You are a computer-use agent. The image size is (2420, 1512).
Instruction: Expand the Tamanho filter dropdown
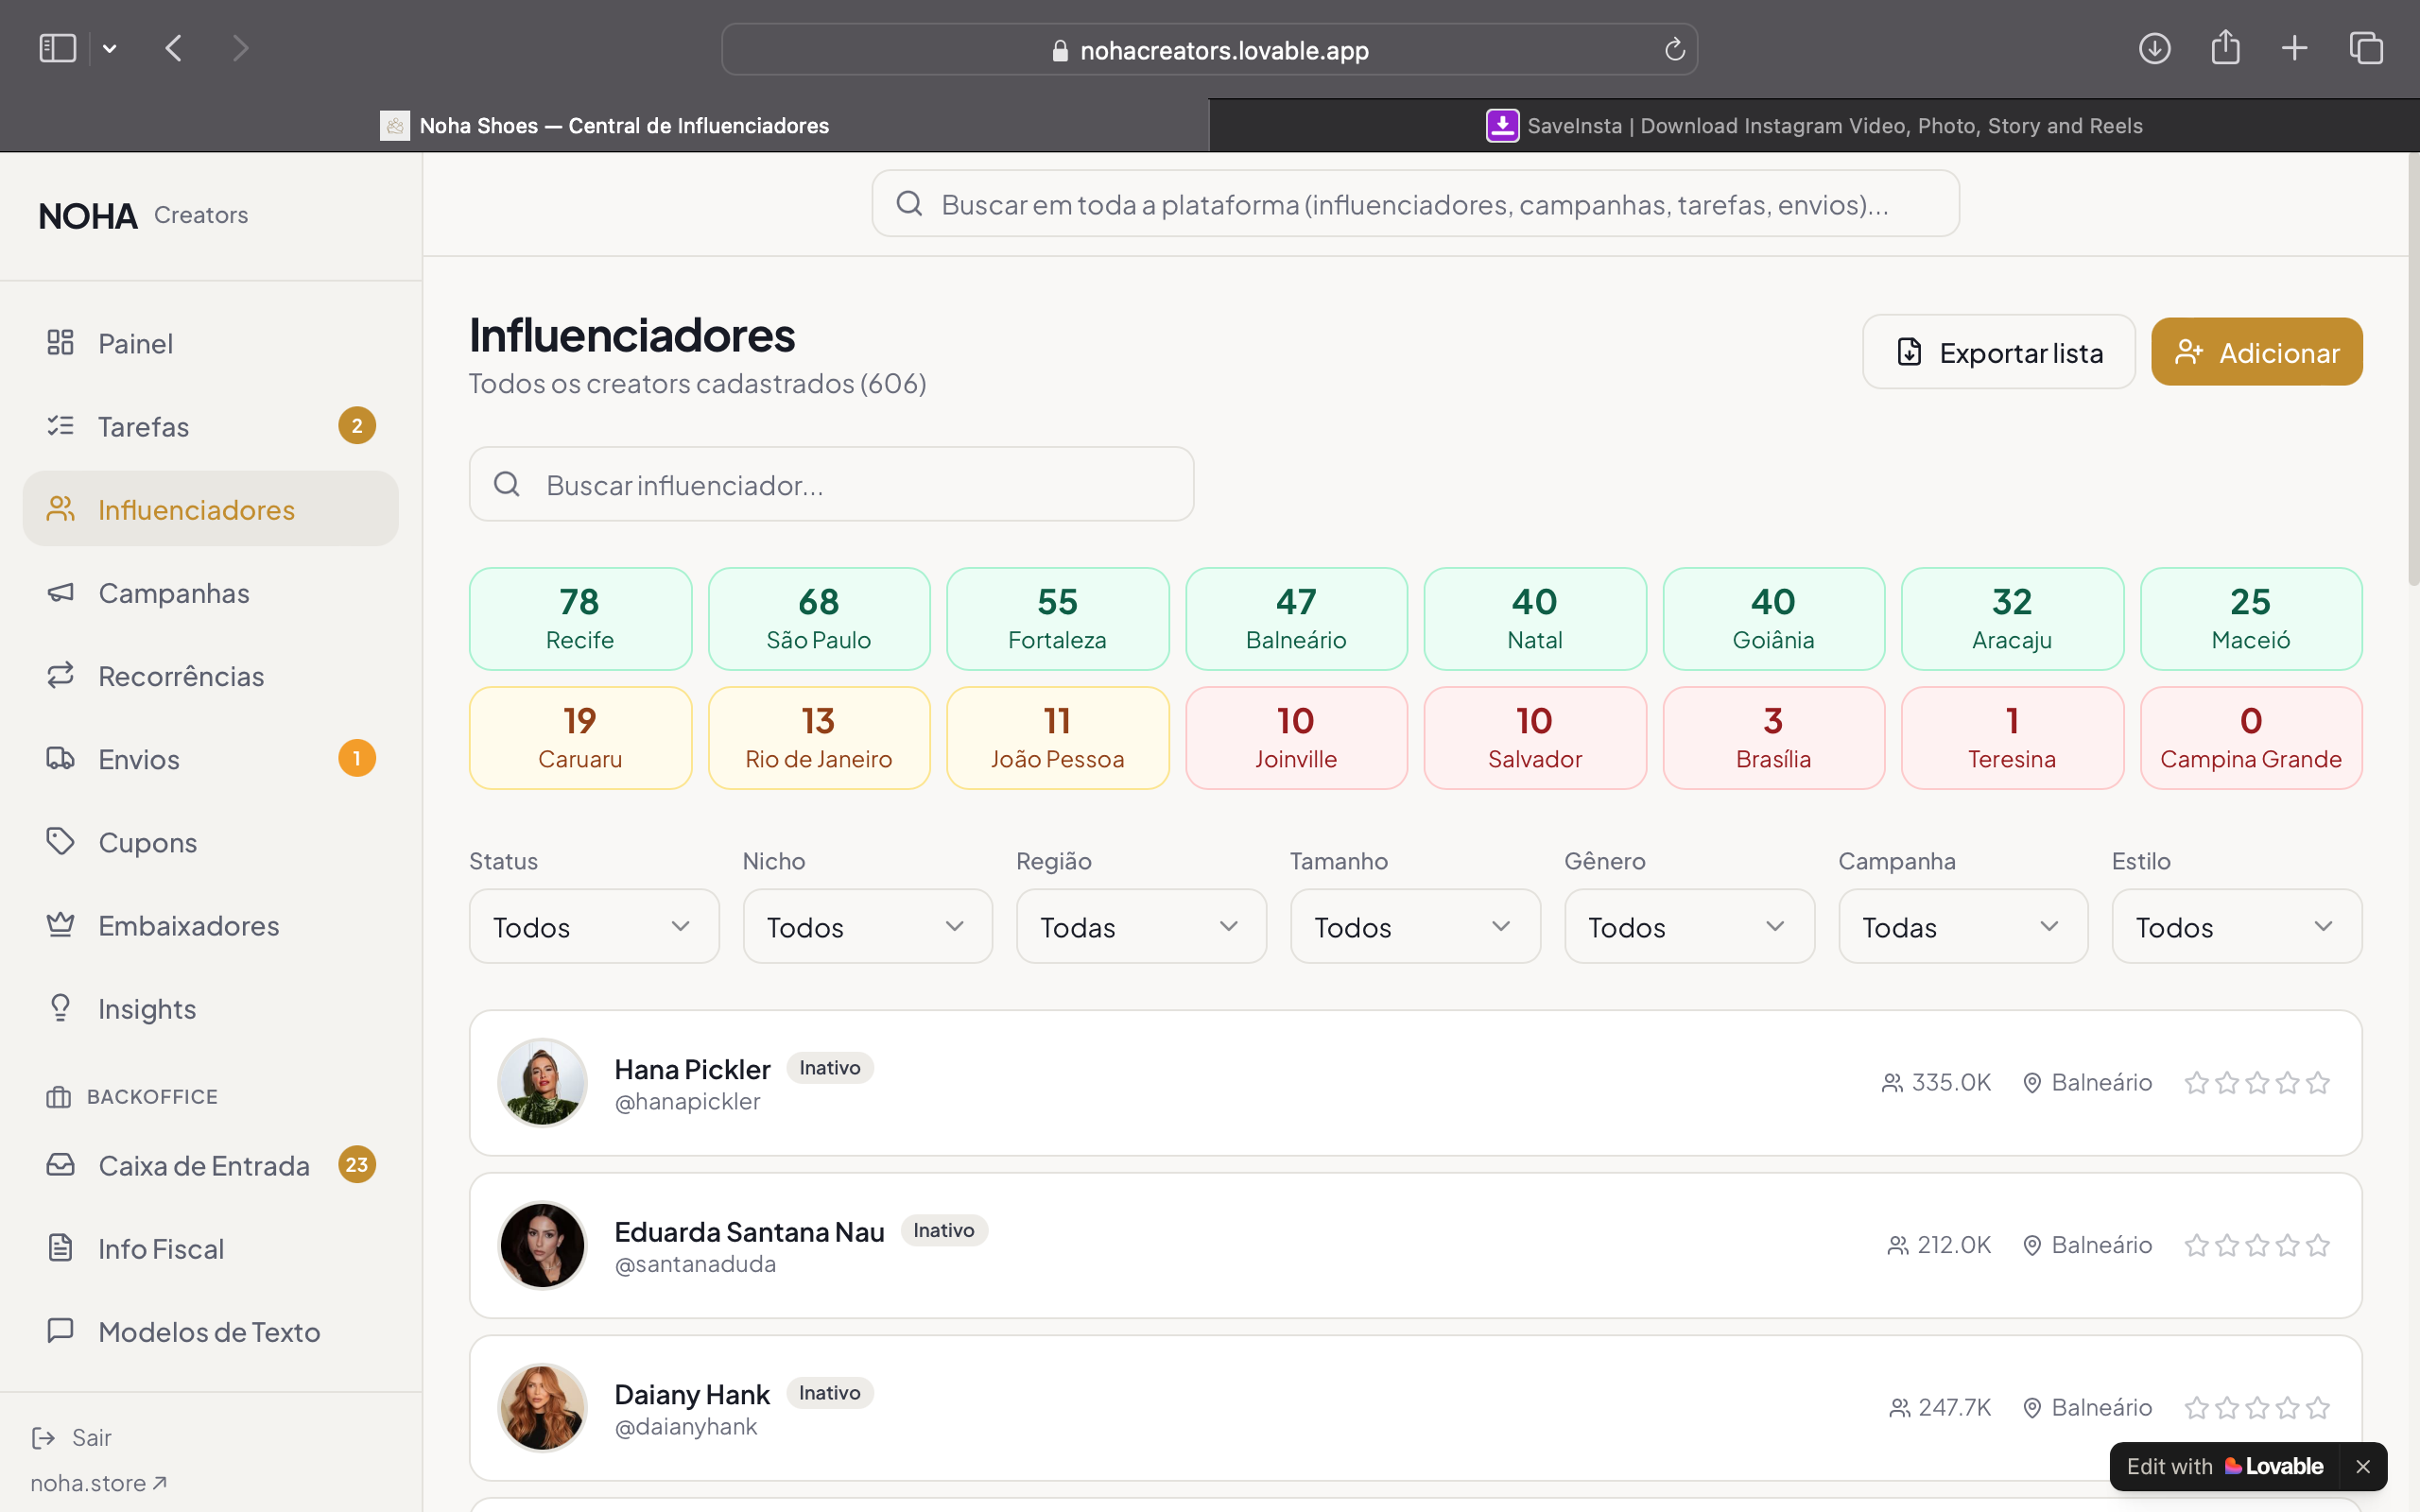tap(1415, 926)
